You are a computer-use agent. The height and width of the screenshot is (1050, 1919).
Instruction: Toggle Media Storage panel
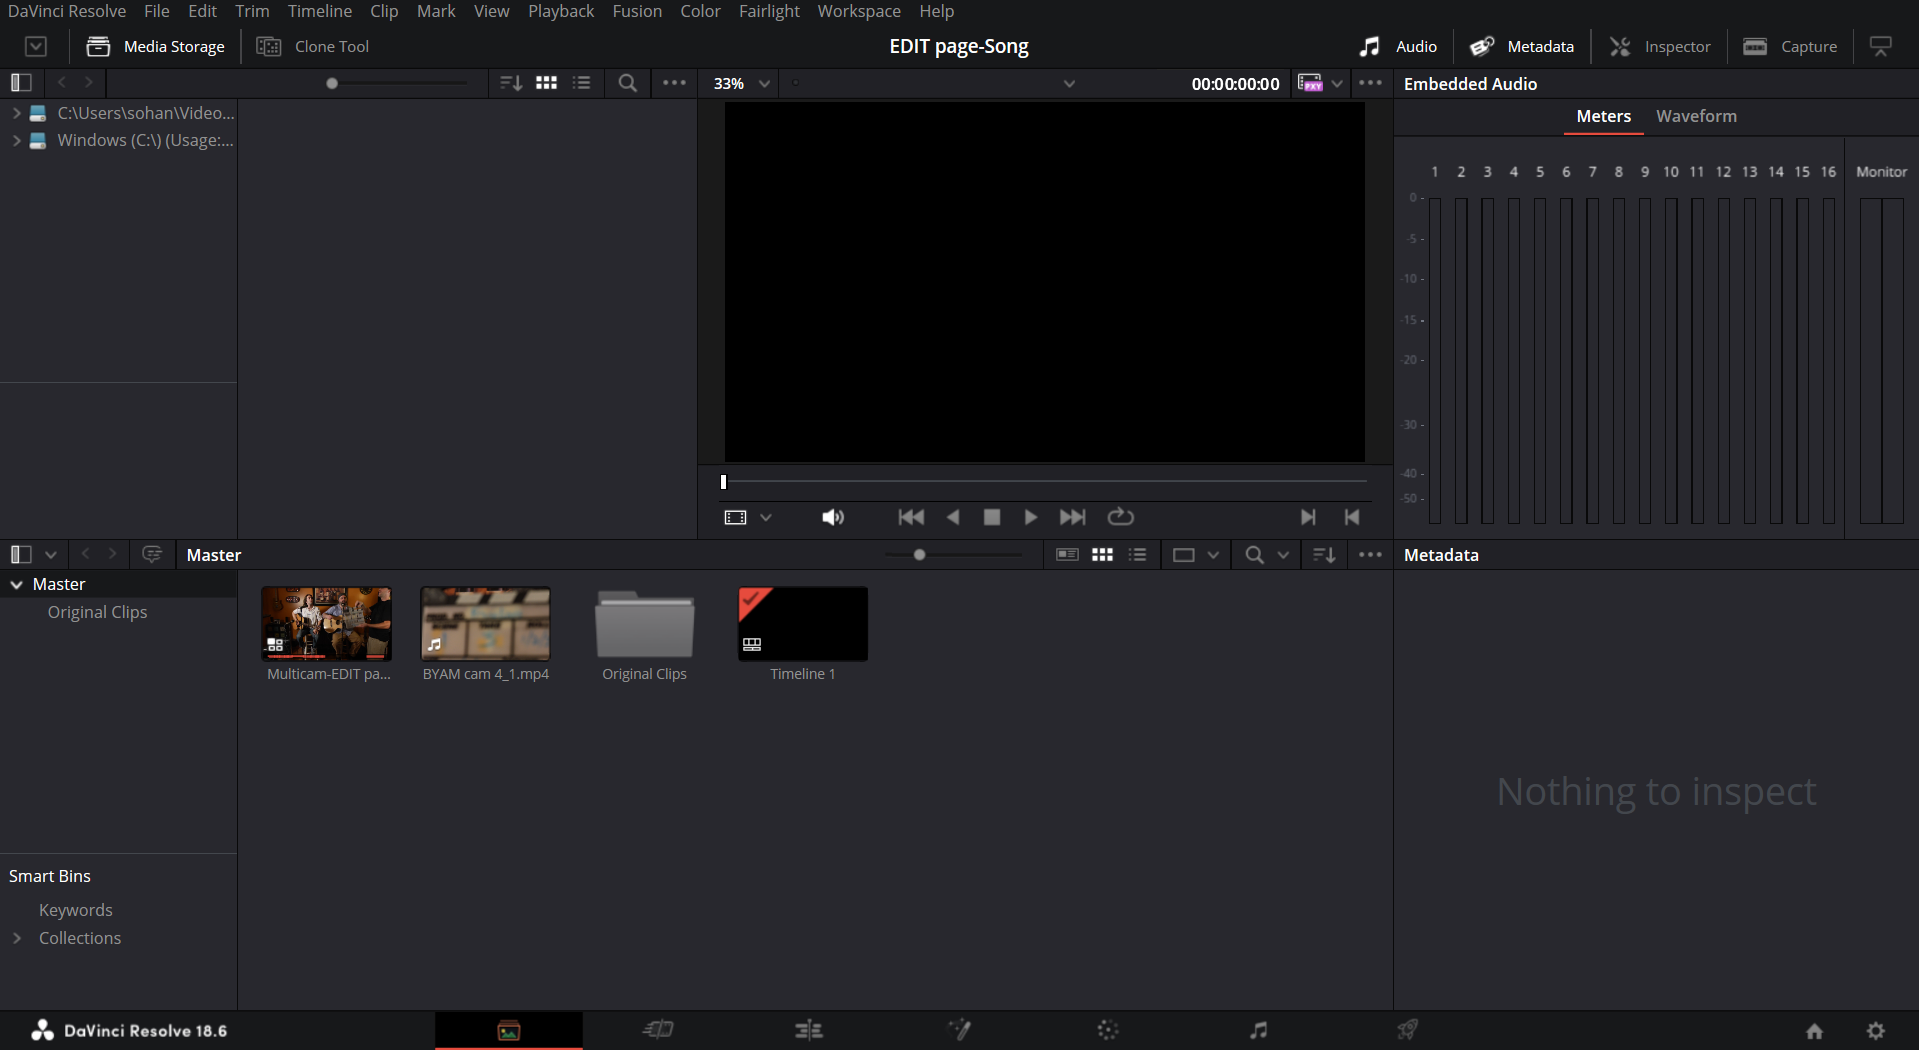click(x=155, y=46)
